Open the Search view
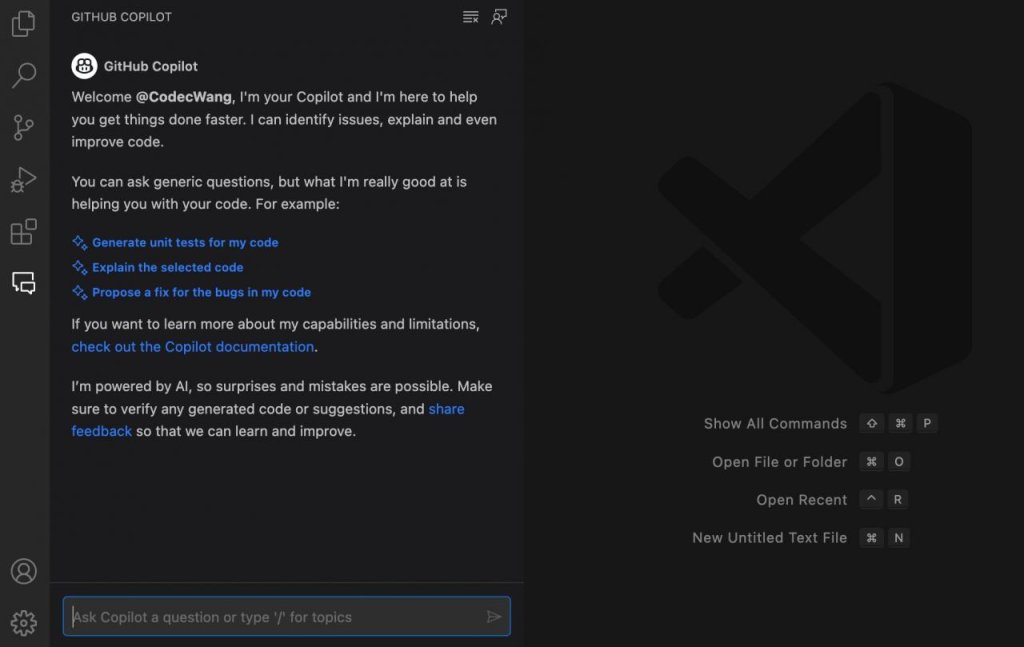Viewport: 1024px width, 647px height. (x=24, y=76)
